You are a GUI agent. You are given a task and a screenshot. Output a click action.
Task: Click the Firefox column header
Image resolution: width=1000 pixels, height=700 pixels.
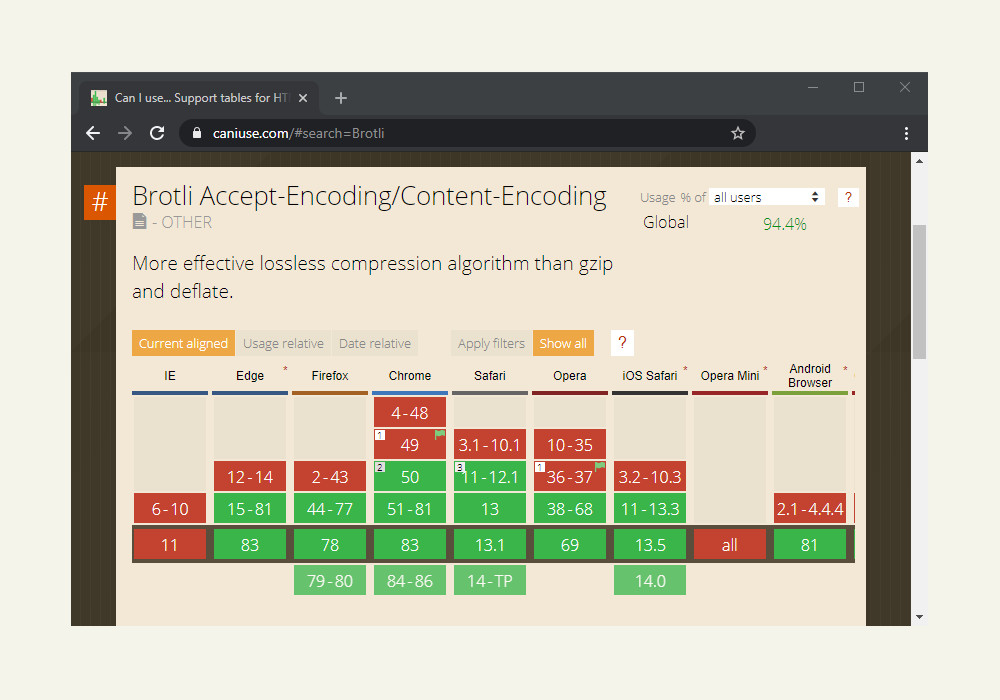330,376
